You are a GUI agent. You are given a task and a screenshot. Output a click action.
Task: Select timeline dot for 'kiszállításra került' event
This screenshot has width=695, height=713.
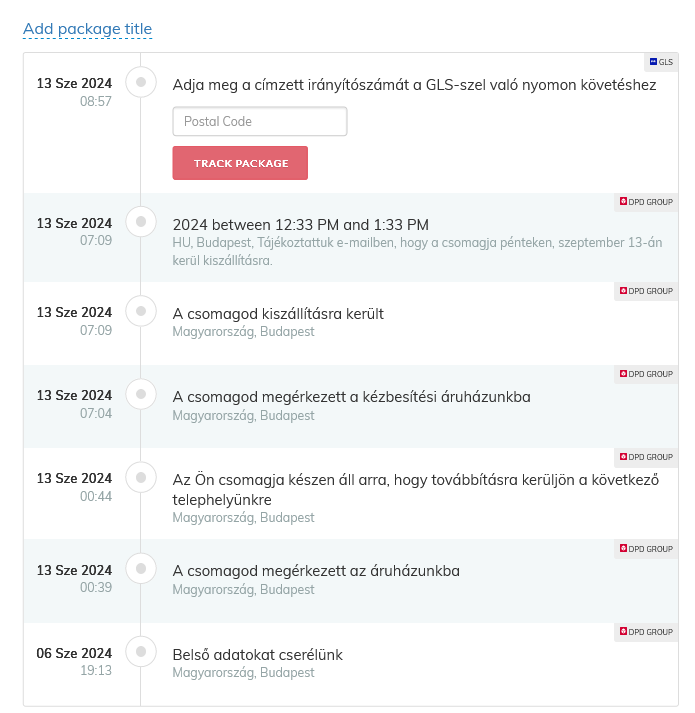[x=141, y=311]
